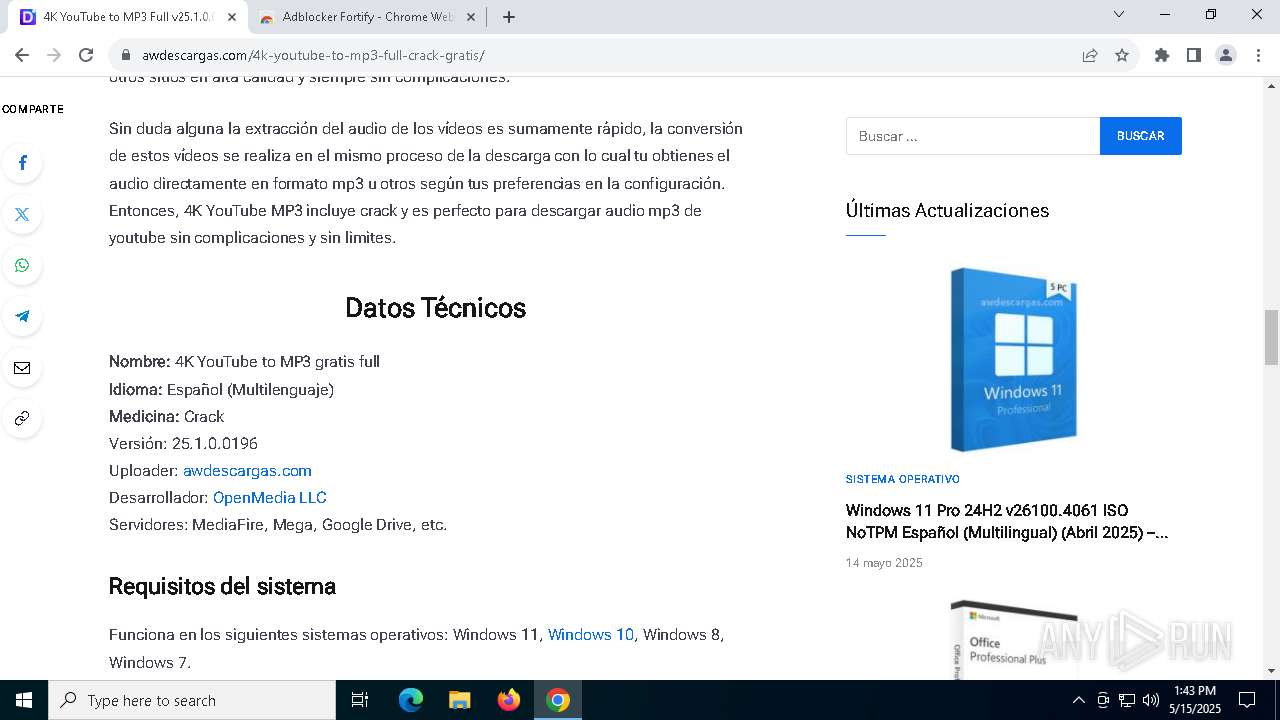Open the Windows Start menu
The height and width of the screenshot is (720, 1280).
pyautogui.click(x=24, y=700)
